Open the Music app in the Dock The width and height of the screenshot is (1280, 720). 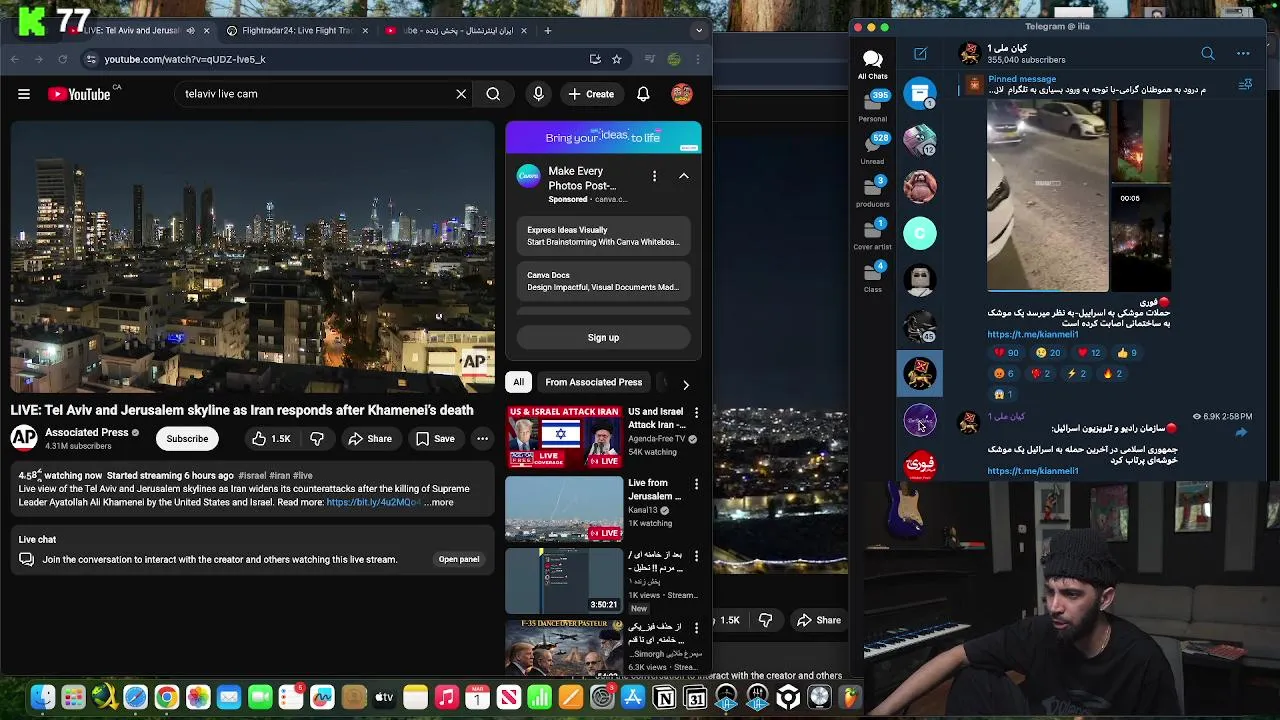coord(446,697)
